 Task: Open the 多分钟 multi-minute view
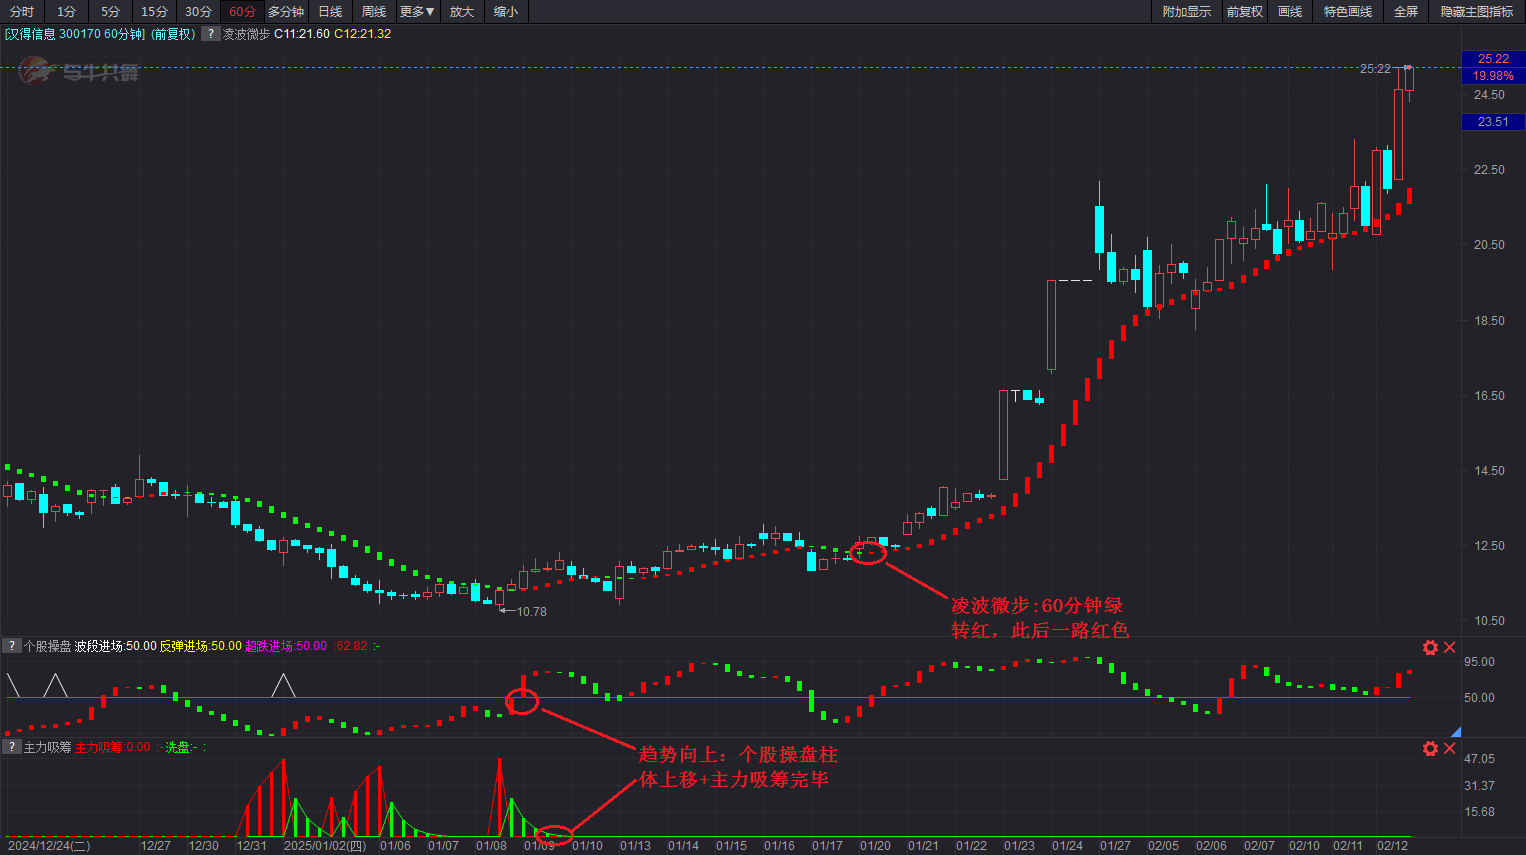(286, 12)
